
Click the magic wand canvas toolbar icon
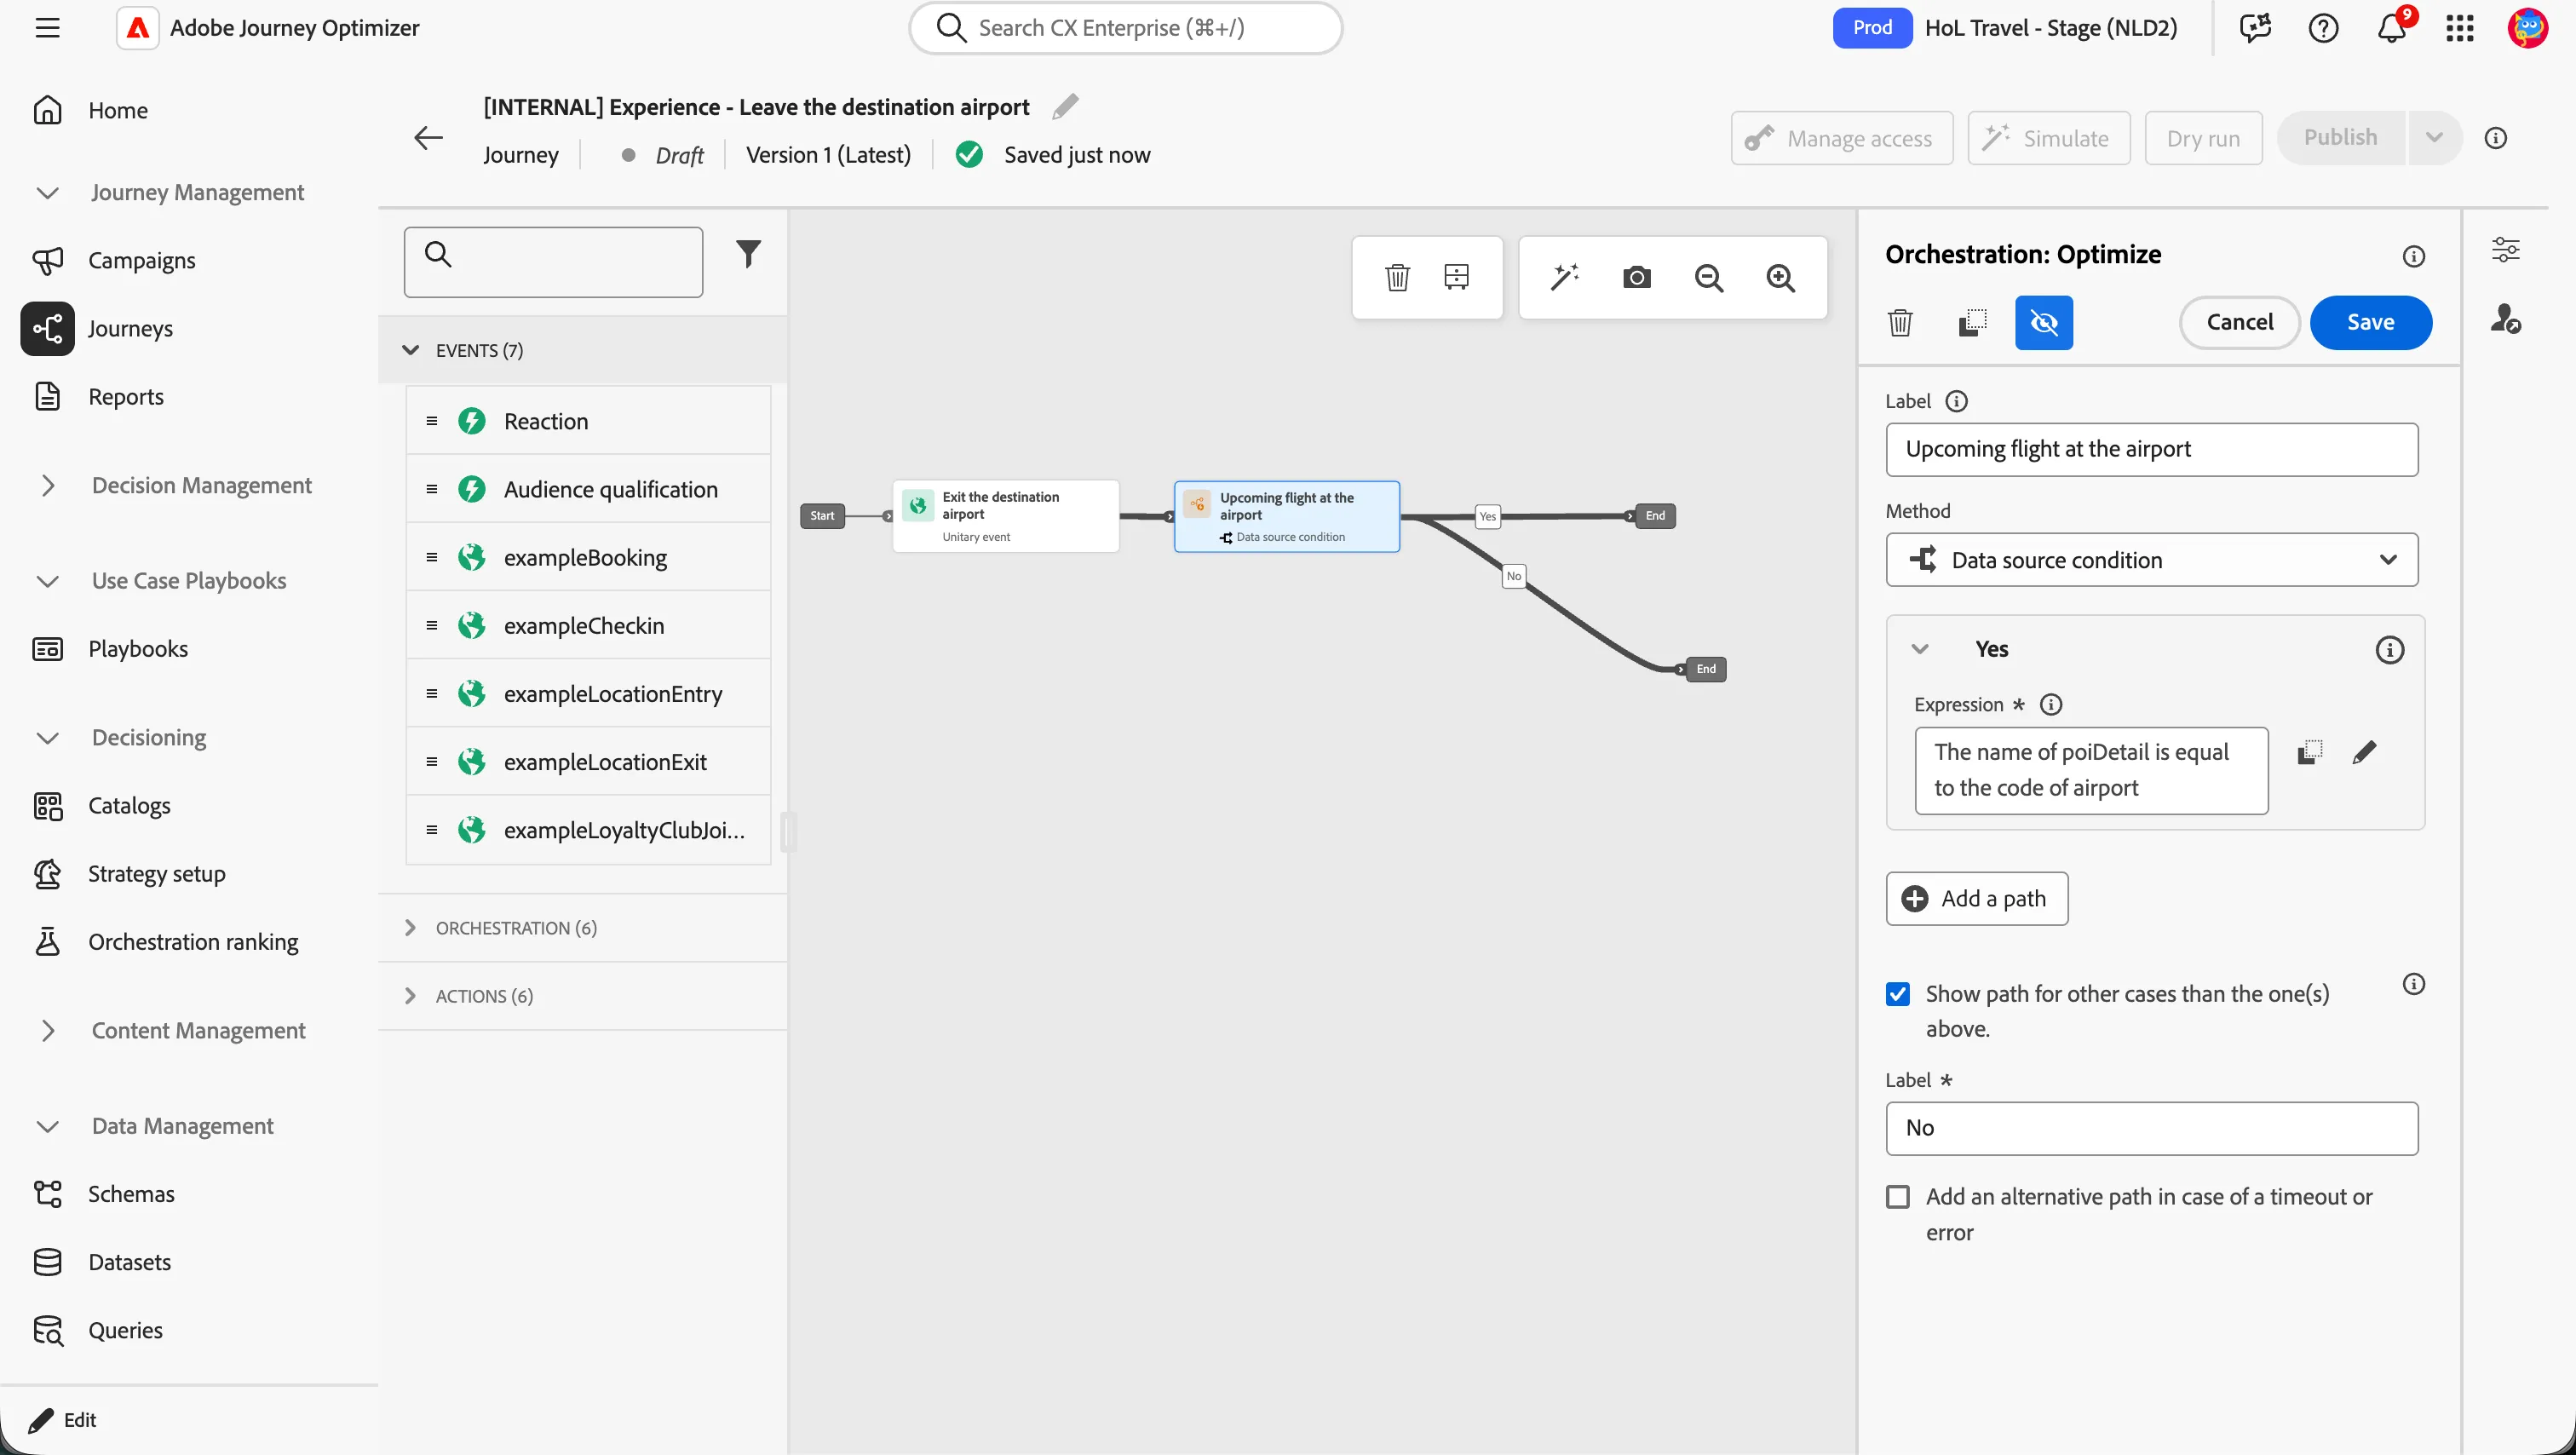pyautogui.click(x=1564, y=277)
